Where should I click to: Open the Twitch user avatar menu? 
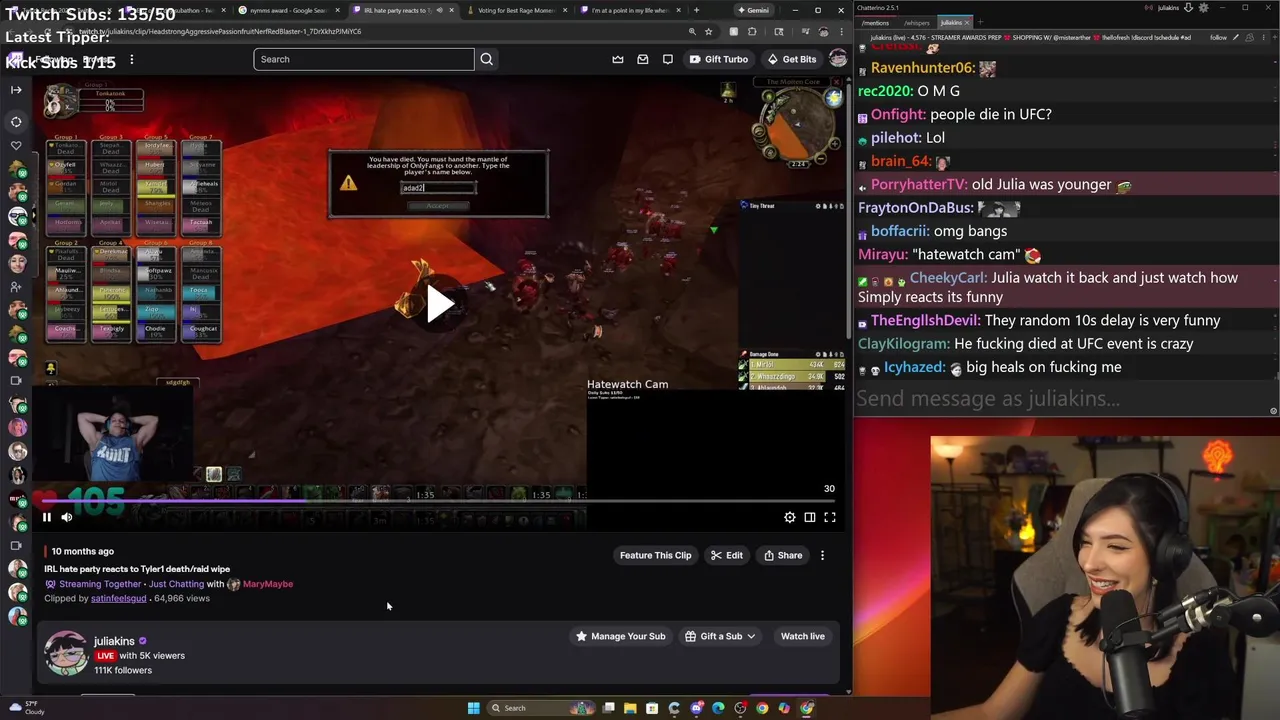[x=838, y=59]
